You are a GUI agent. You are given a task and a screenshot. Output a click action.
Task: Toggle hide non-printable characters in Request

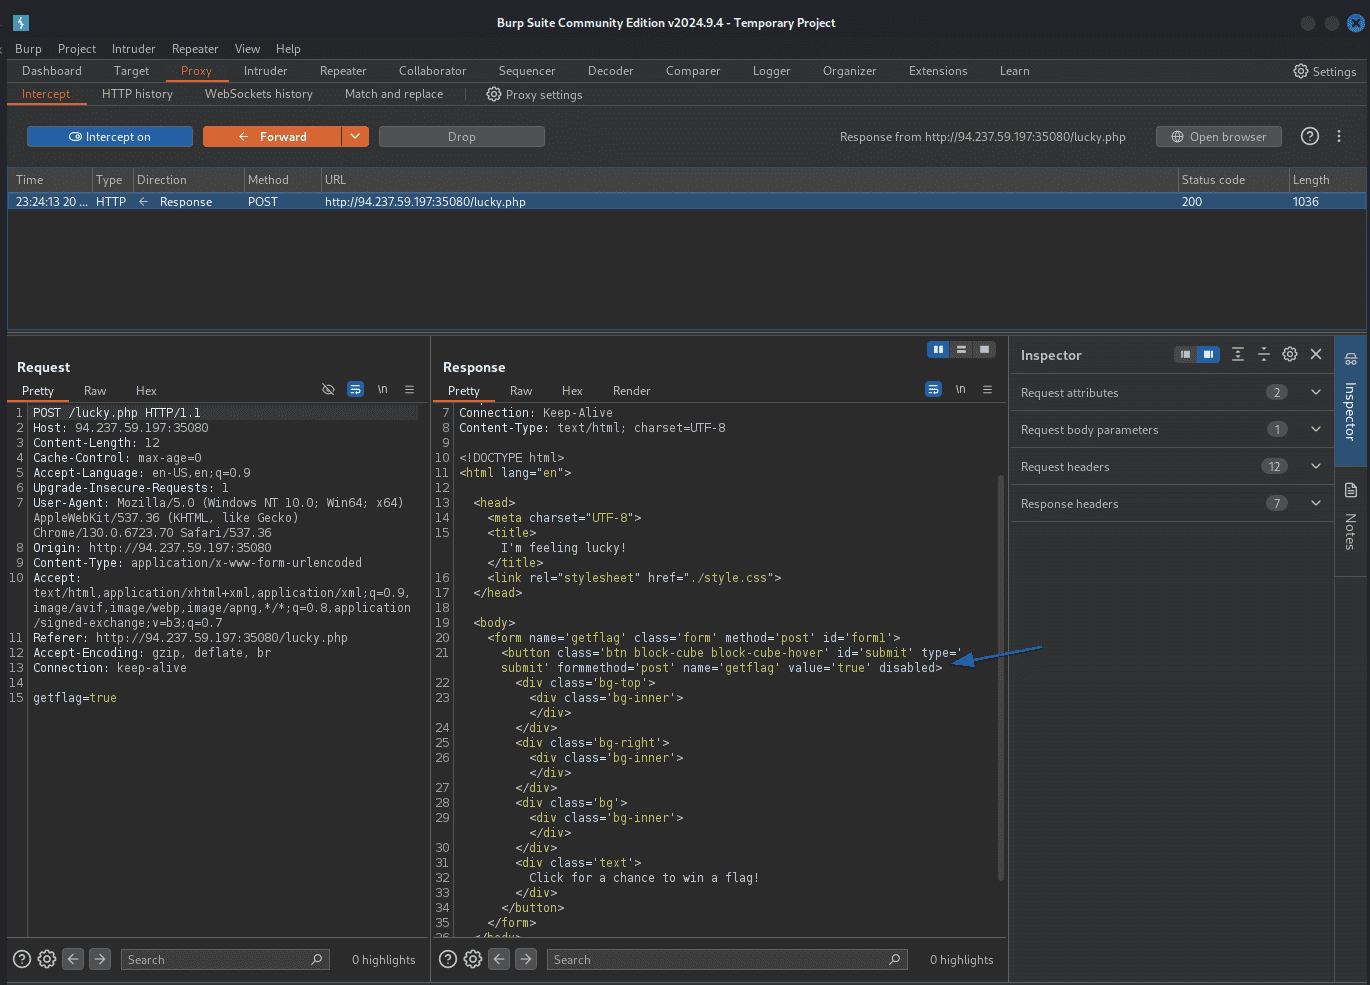328,389
